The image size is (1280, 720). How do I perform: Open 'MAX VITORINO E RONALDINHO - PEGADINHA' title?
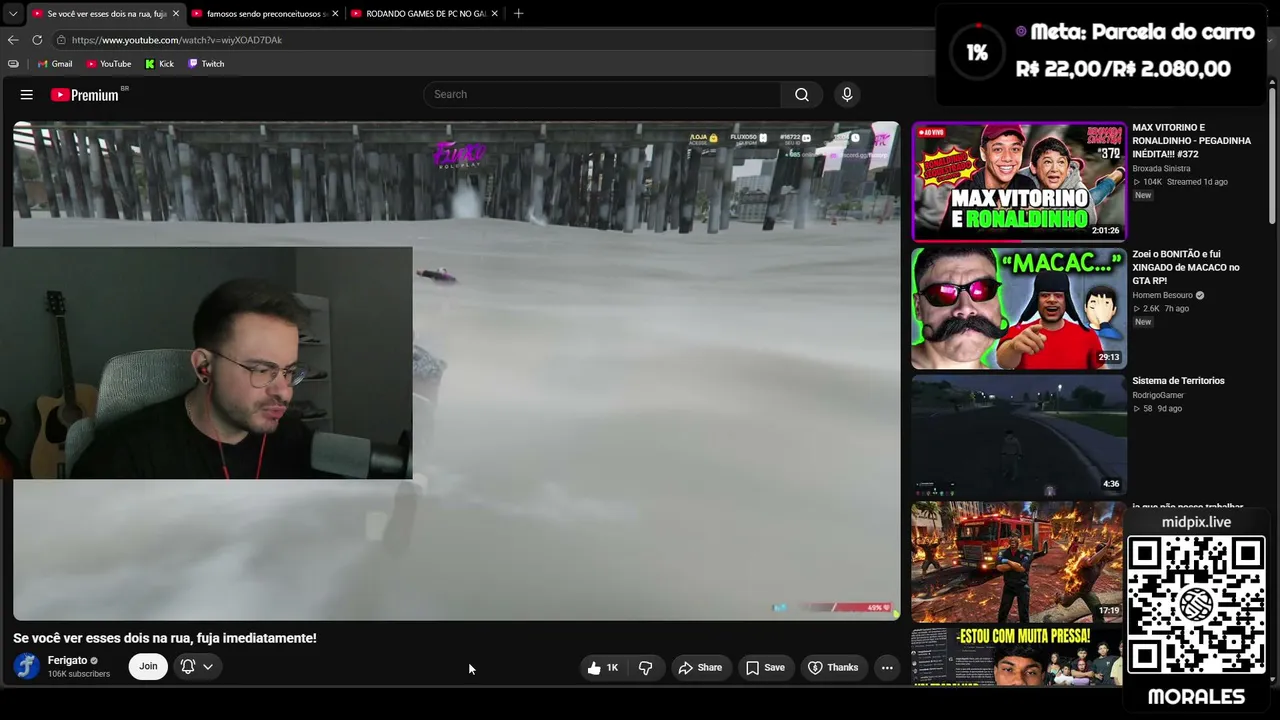(1192, 141)
